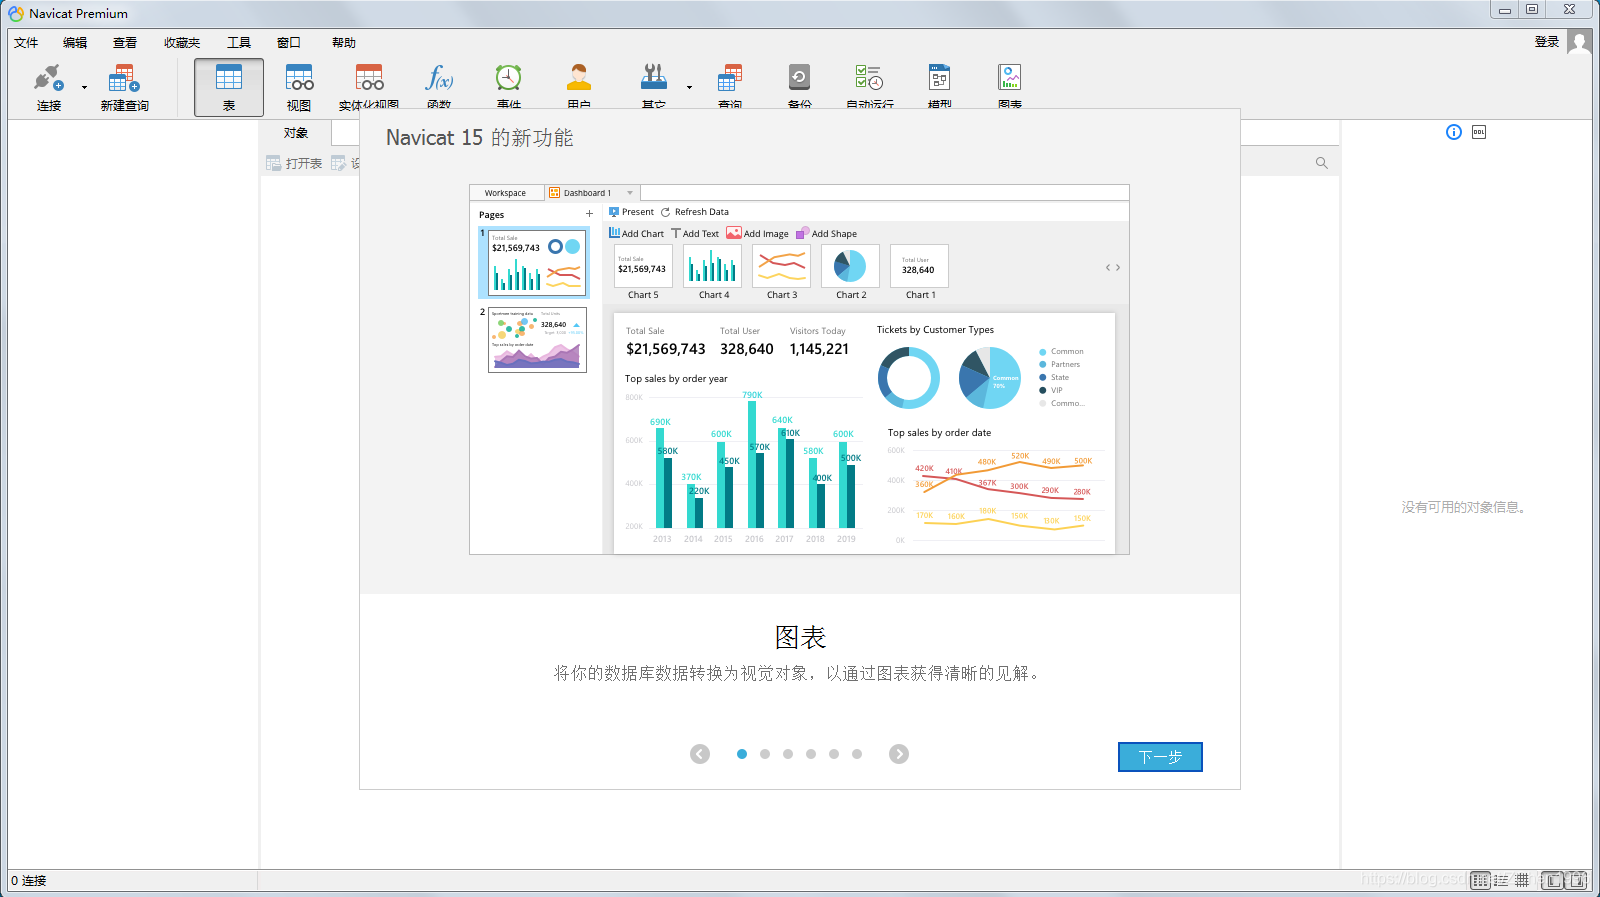
Task: Click the 下一步 next button
Action: pyautogui.click(x=1160, y=757)
